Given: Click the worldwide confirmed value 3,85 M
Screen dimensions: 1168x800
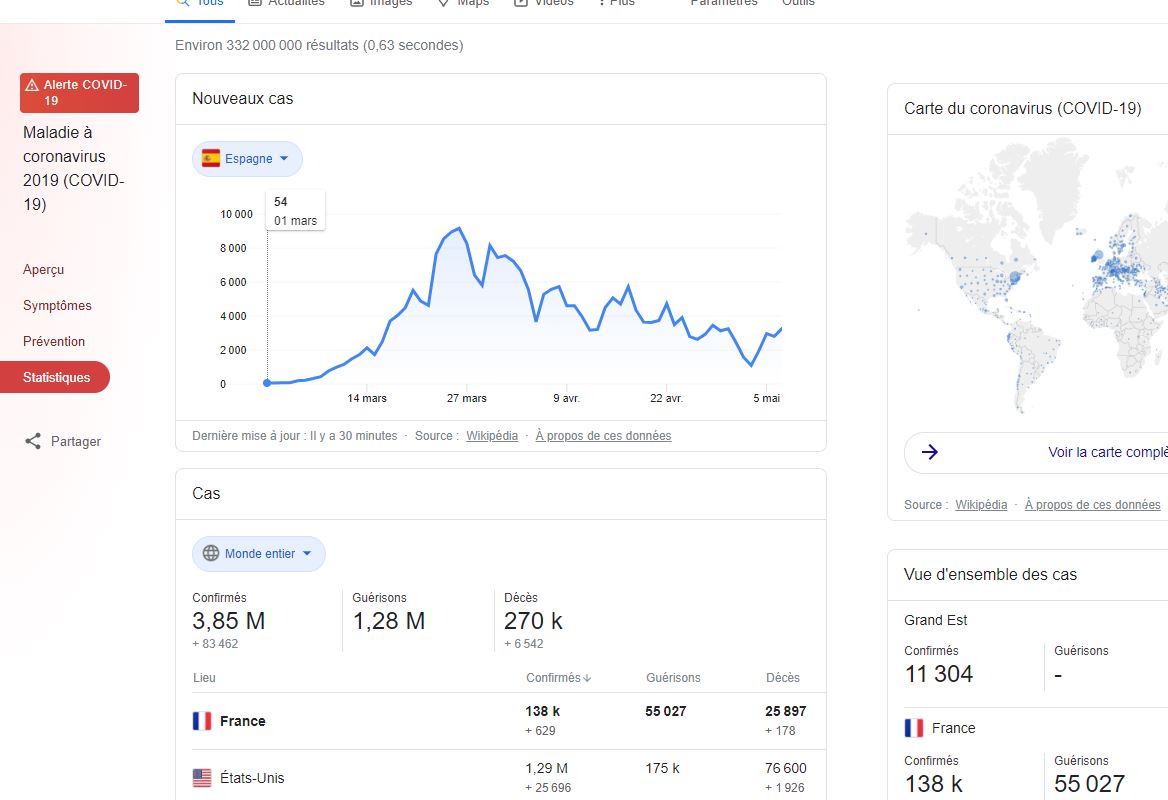Looking at the screenshot, I should 229,620.
